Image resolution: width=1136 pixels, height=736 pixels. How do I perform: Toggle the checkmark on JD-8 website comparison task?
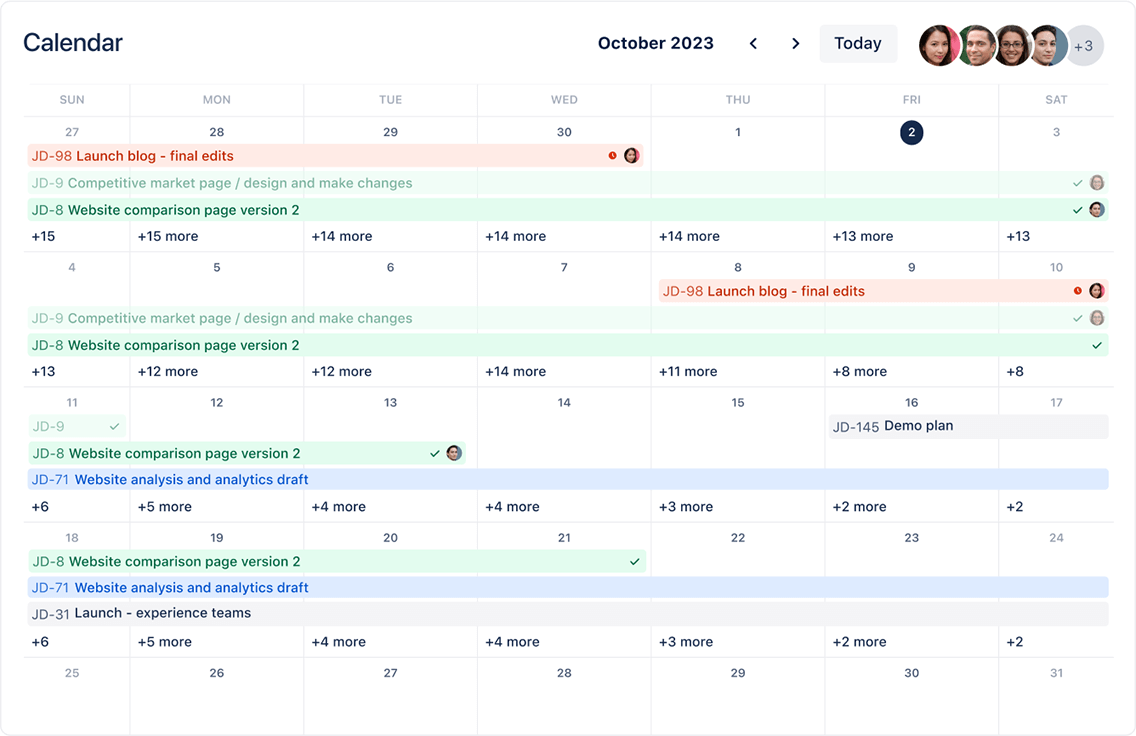1077,210
